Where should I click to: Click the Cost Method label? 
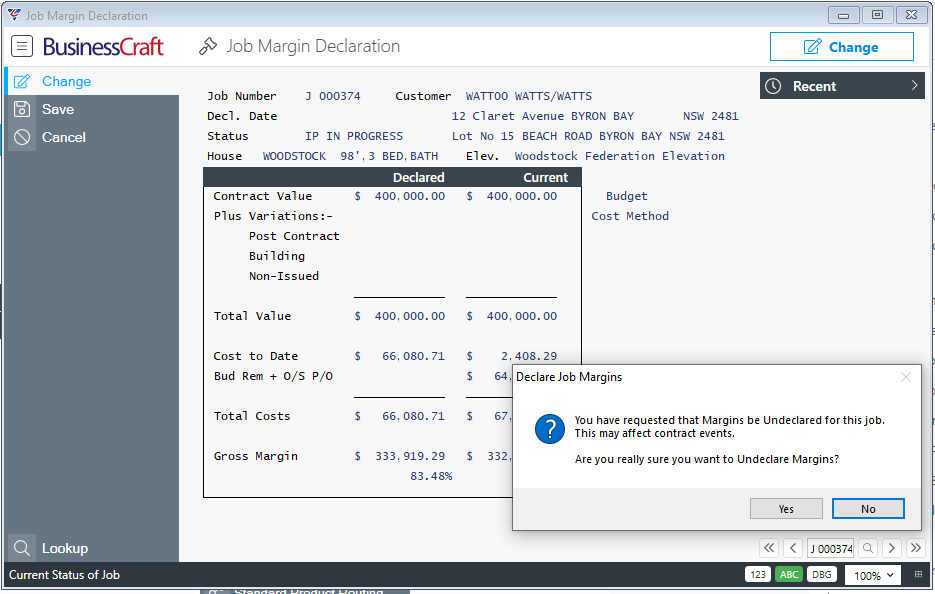pyautogui.click(x=630, y=216)
